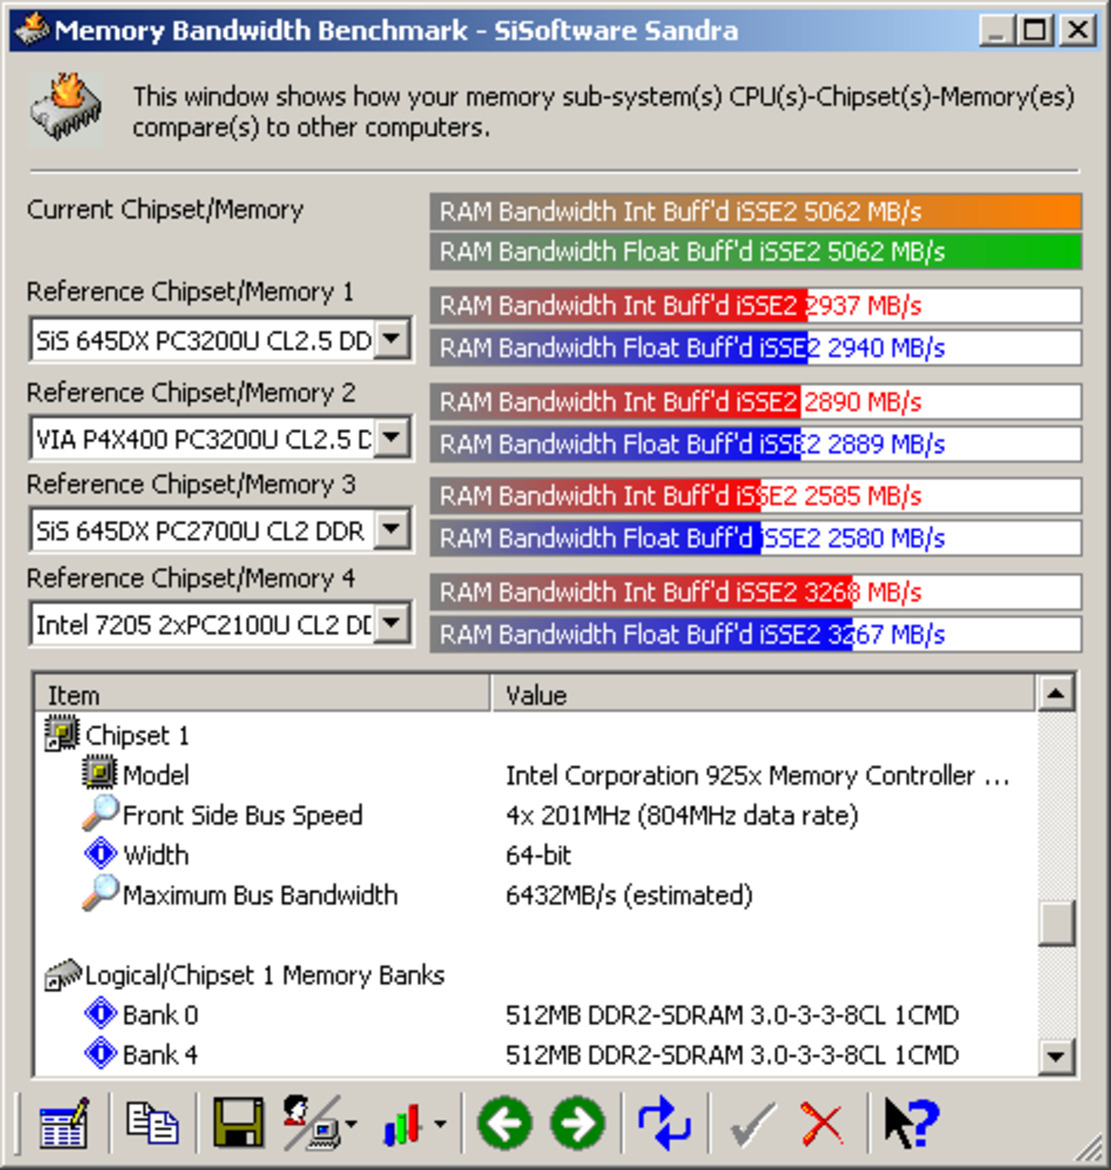Refresh the benchmark with blue arrows icon
Viewport: 1111px width, 1170px height.
[663, 1123]
